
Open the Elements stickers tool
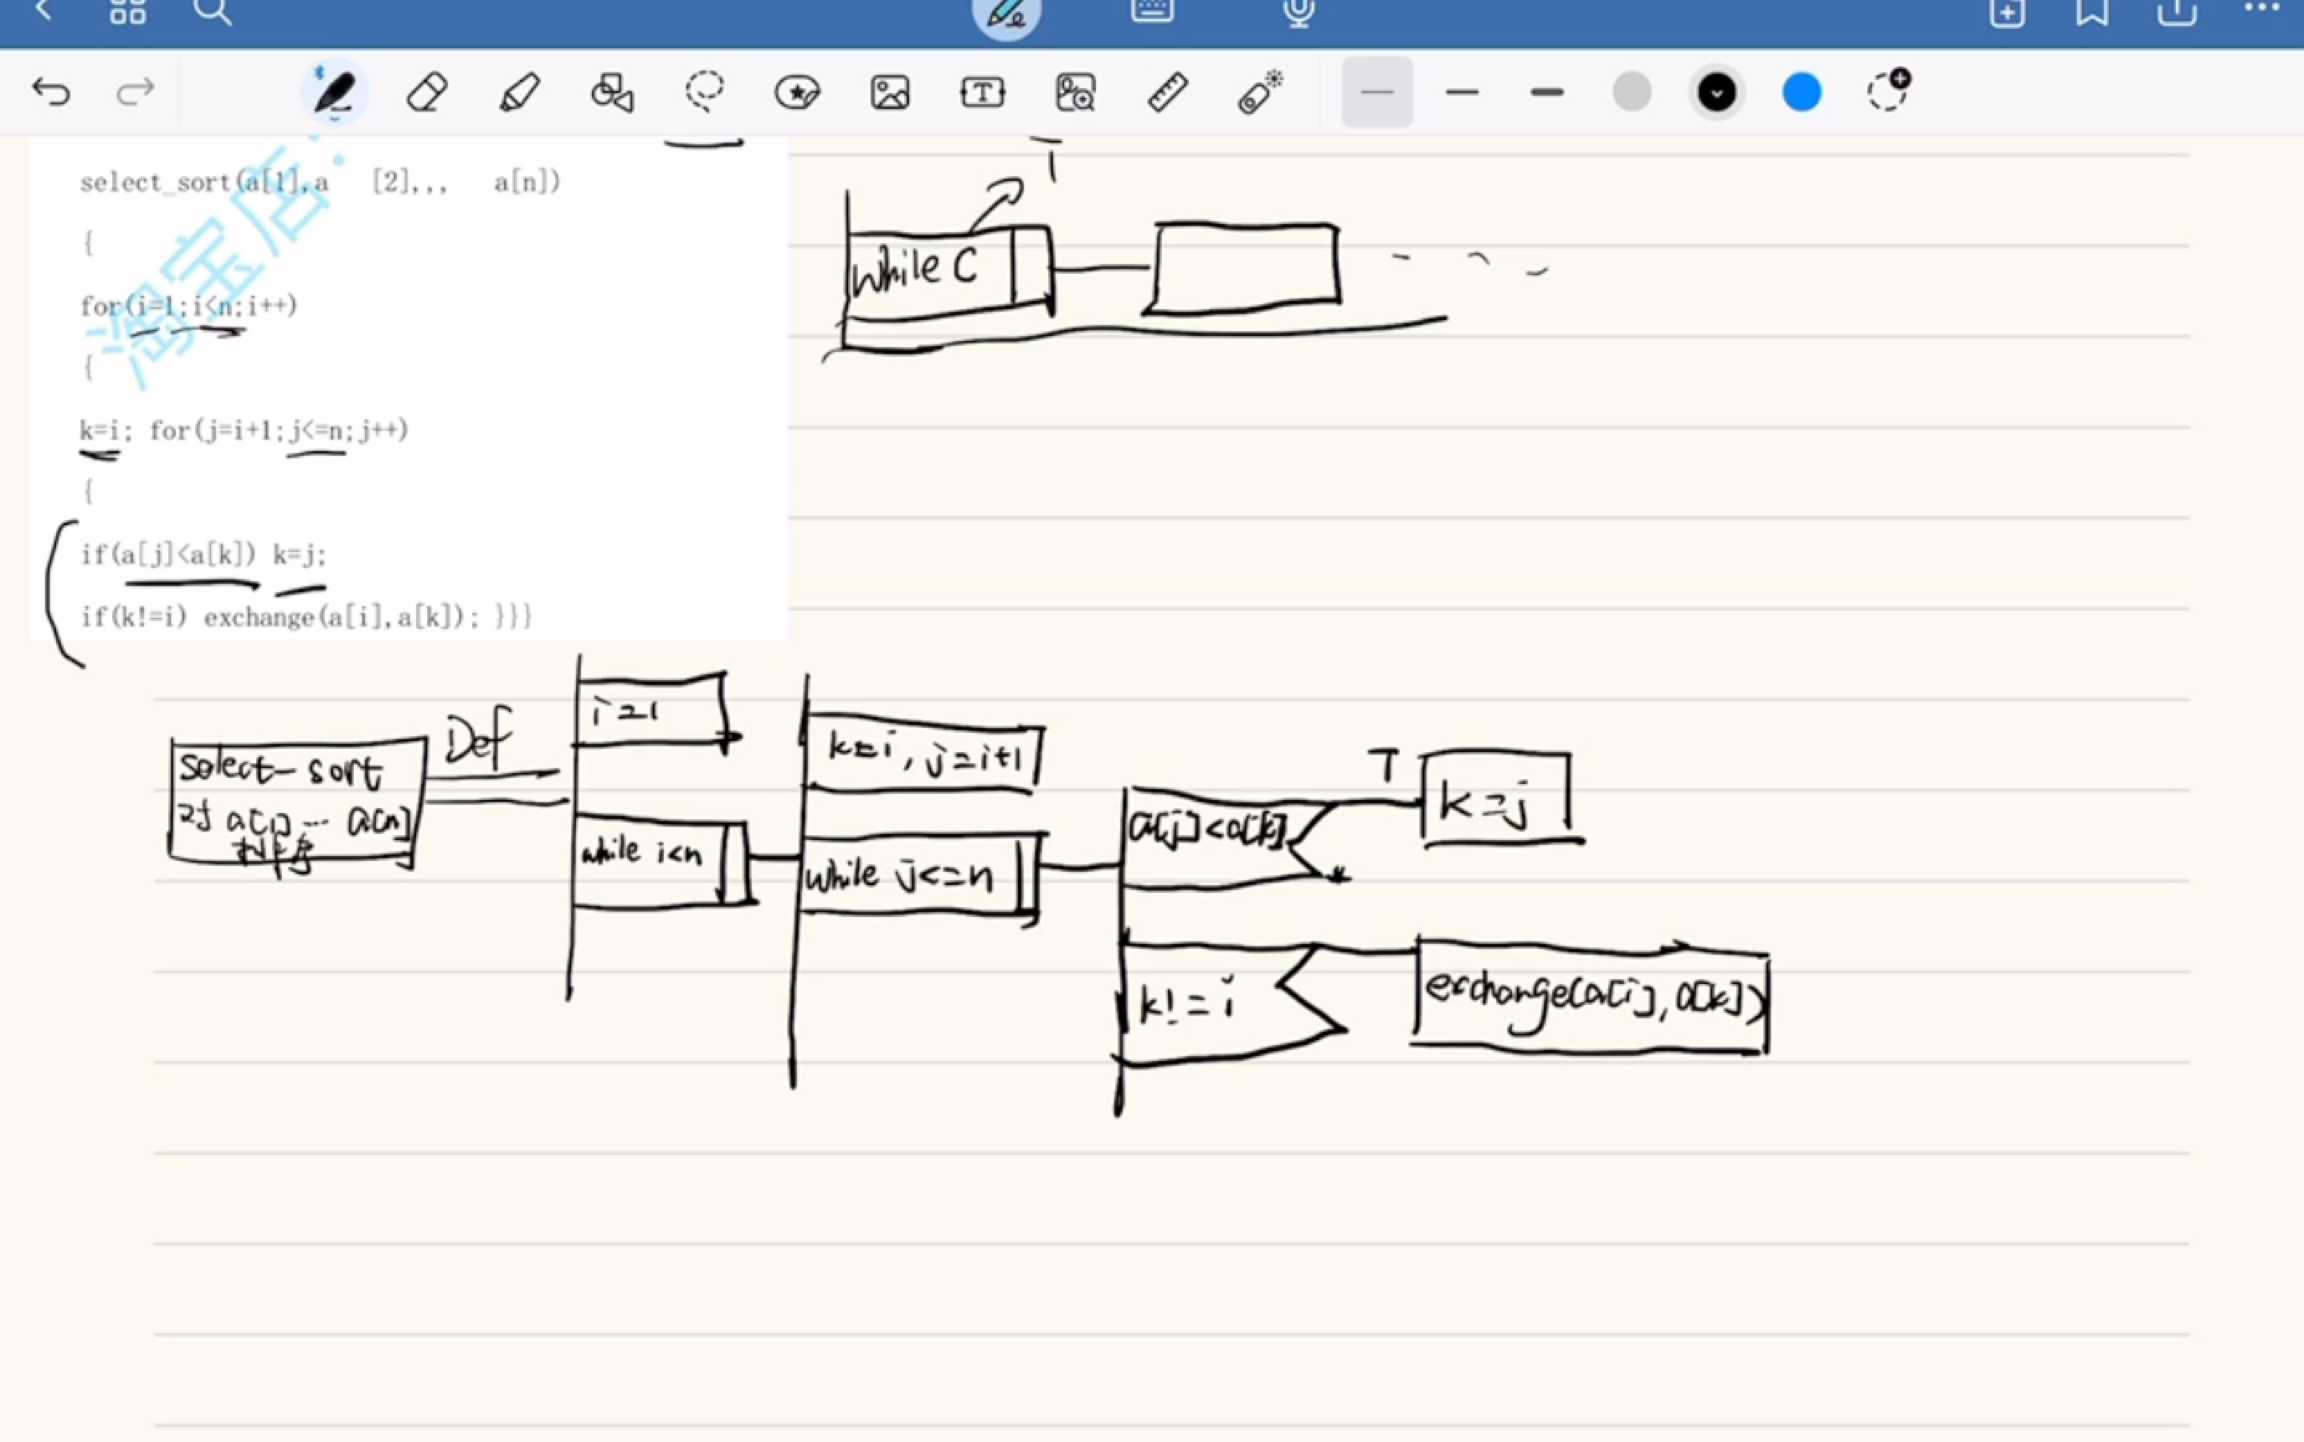pos(797,93)
